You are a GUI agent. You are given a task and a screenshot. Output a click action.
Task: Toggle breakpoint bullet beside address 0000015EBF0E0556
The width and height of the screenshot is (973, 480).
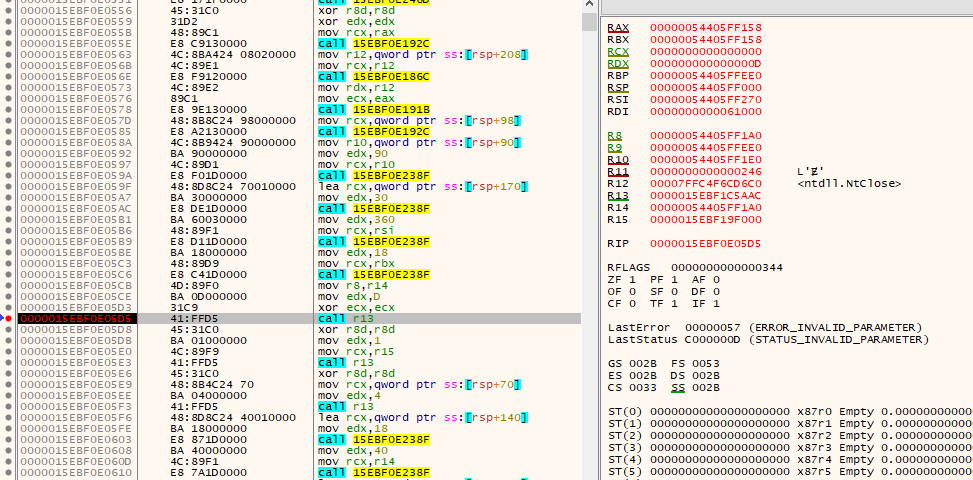click(x=8, y=10)
